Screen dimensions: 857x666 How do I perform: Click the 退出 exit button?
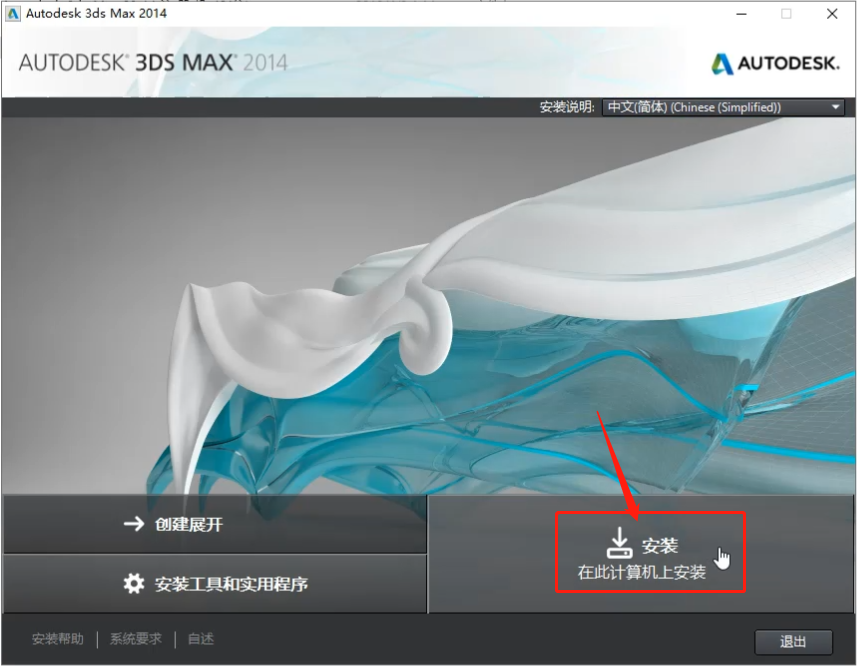pos(793,641)
